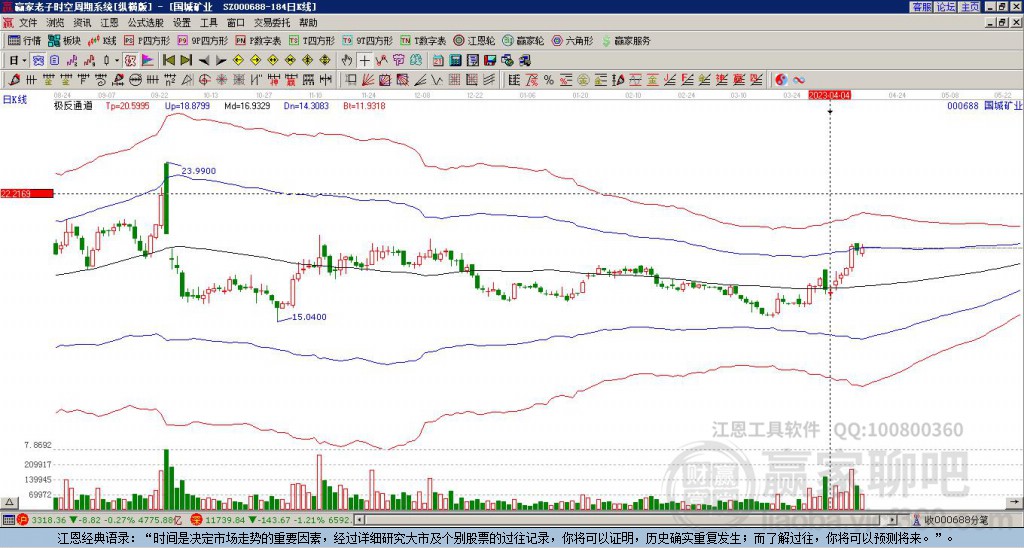This screenshot has width=1024, height=548.
Task: Click the Md=16.9329 value
Action: tap(247, 105)
